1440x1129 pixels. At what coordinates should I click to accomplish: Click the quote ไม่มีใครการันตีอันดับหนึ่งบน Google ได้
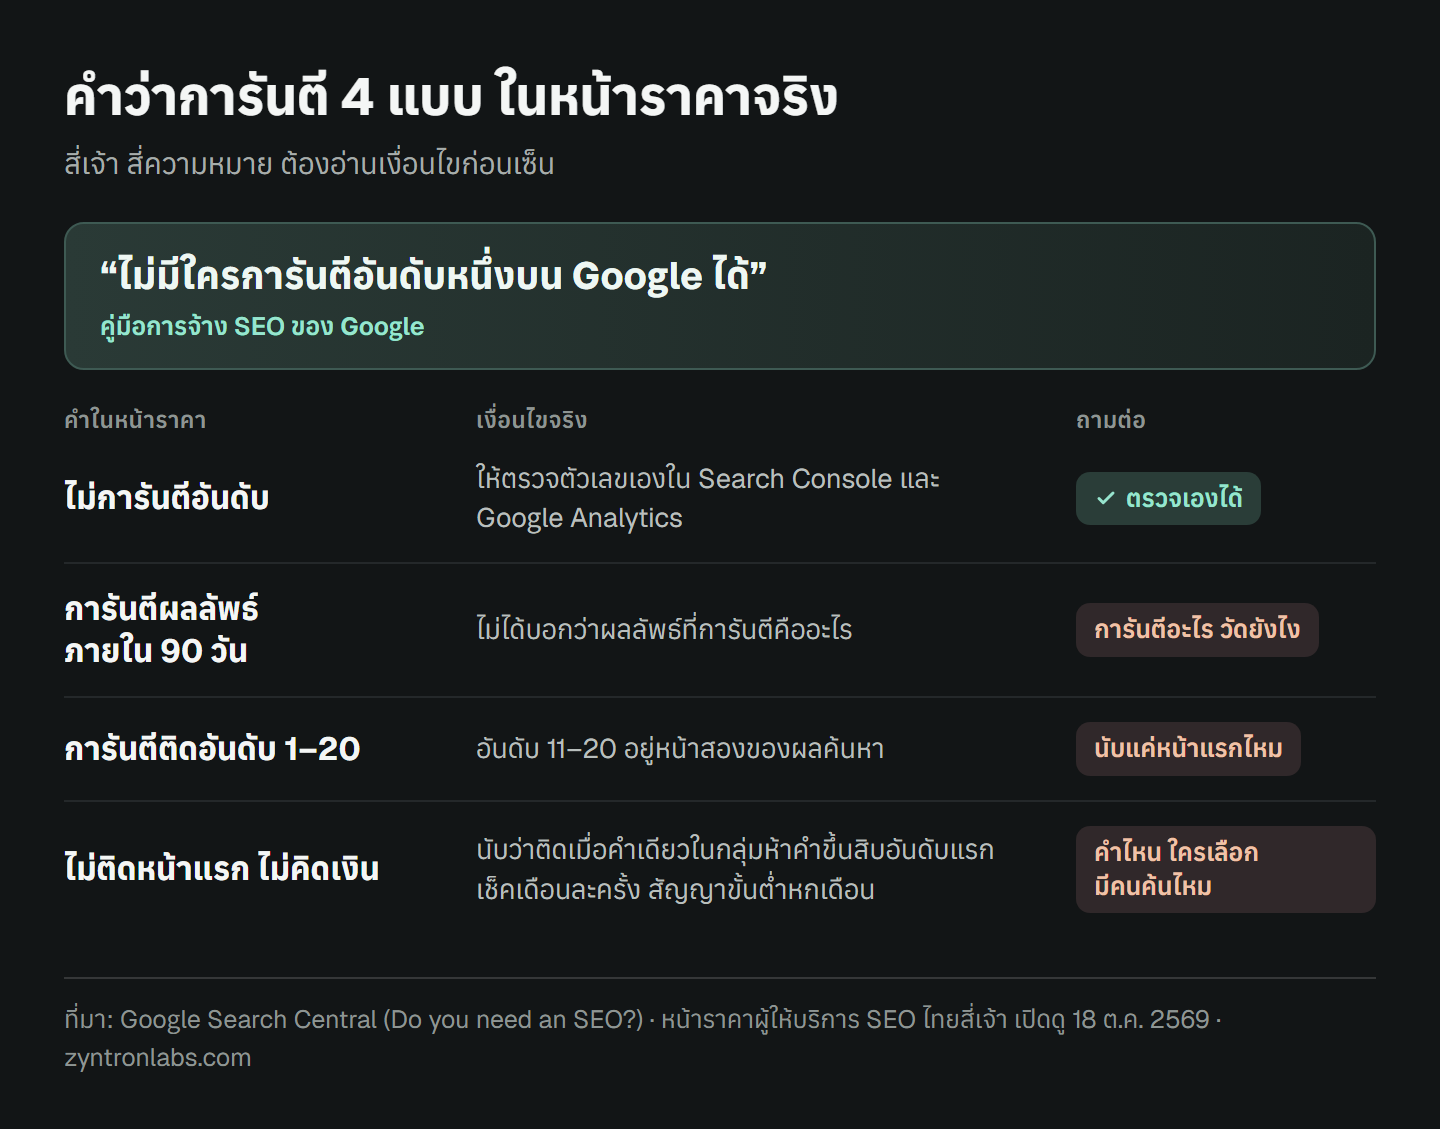(433, 275)
